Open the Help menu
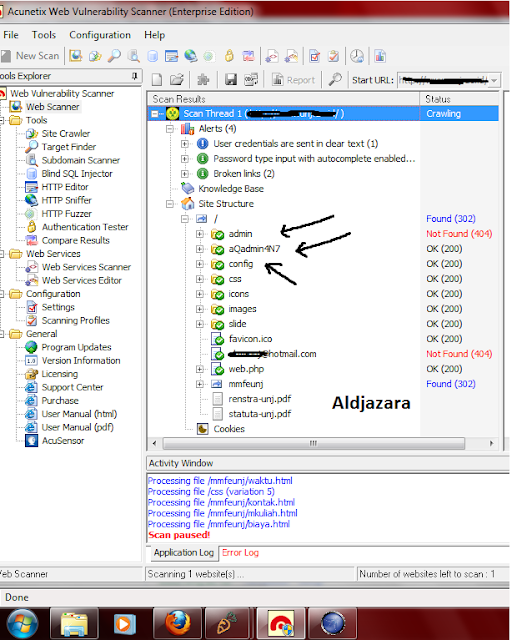Viewport: 512px width, 640px height. point(154,35)
